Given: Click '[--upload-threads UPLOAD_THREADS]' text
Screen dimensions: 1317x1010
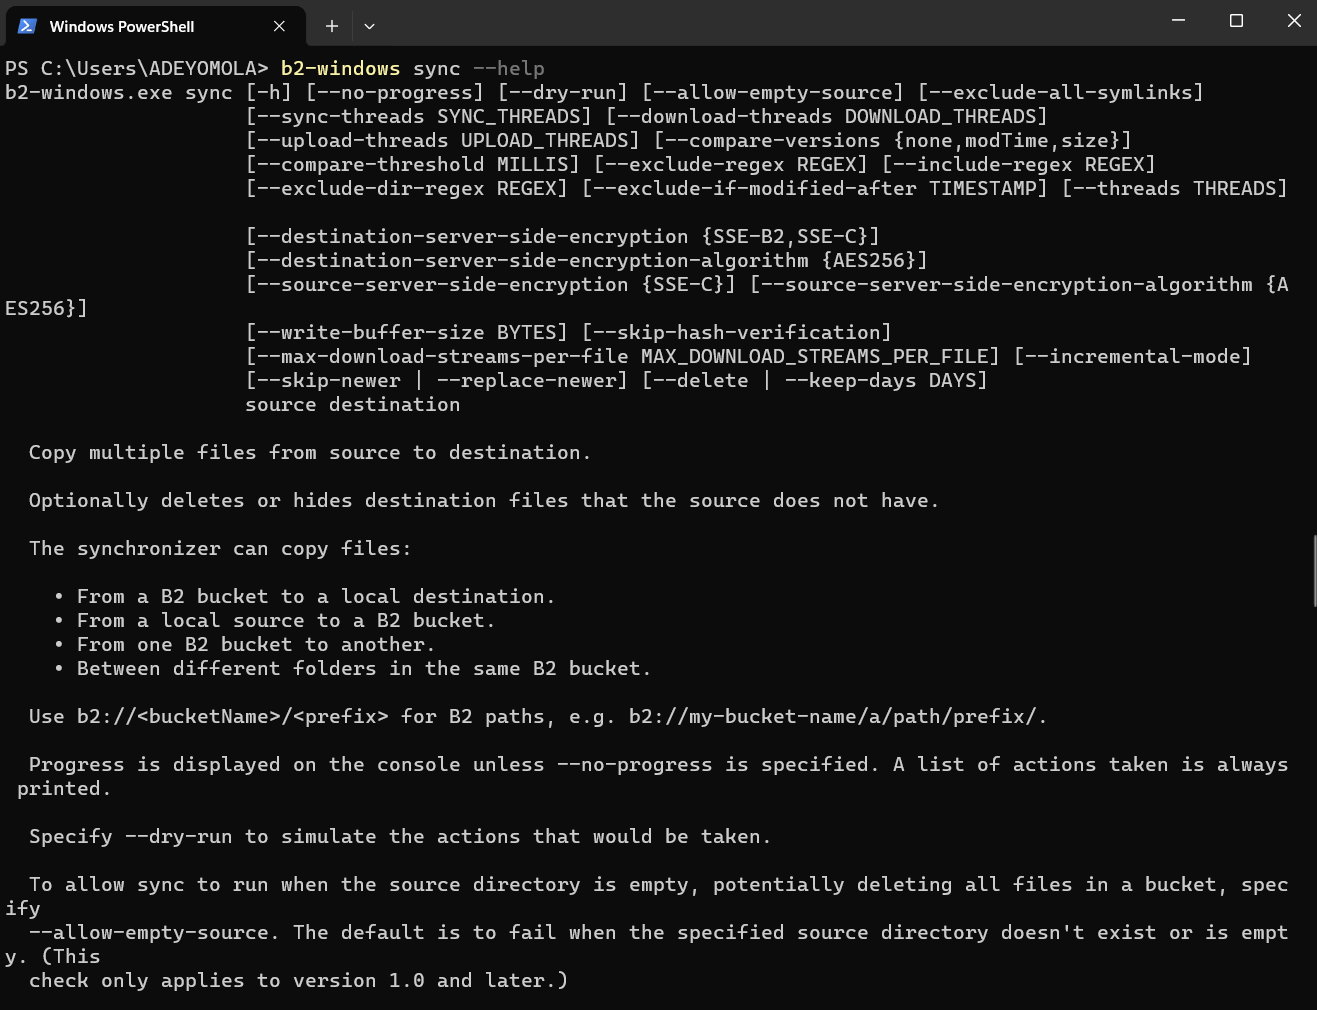Looking at the screenshot, I should (x=443, y=140).
